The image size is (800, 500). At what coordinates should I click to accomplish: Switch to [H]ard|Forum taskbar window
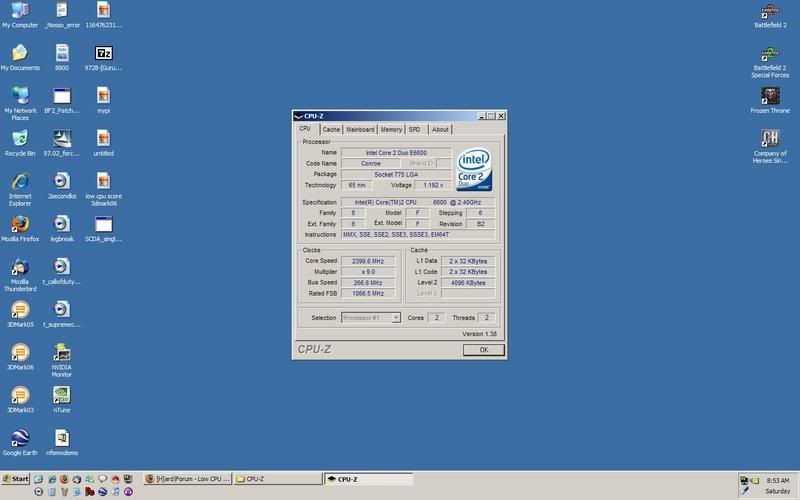pos(187,479)
